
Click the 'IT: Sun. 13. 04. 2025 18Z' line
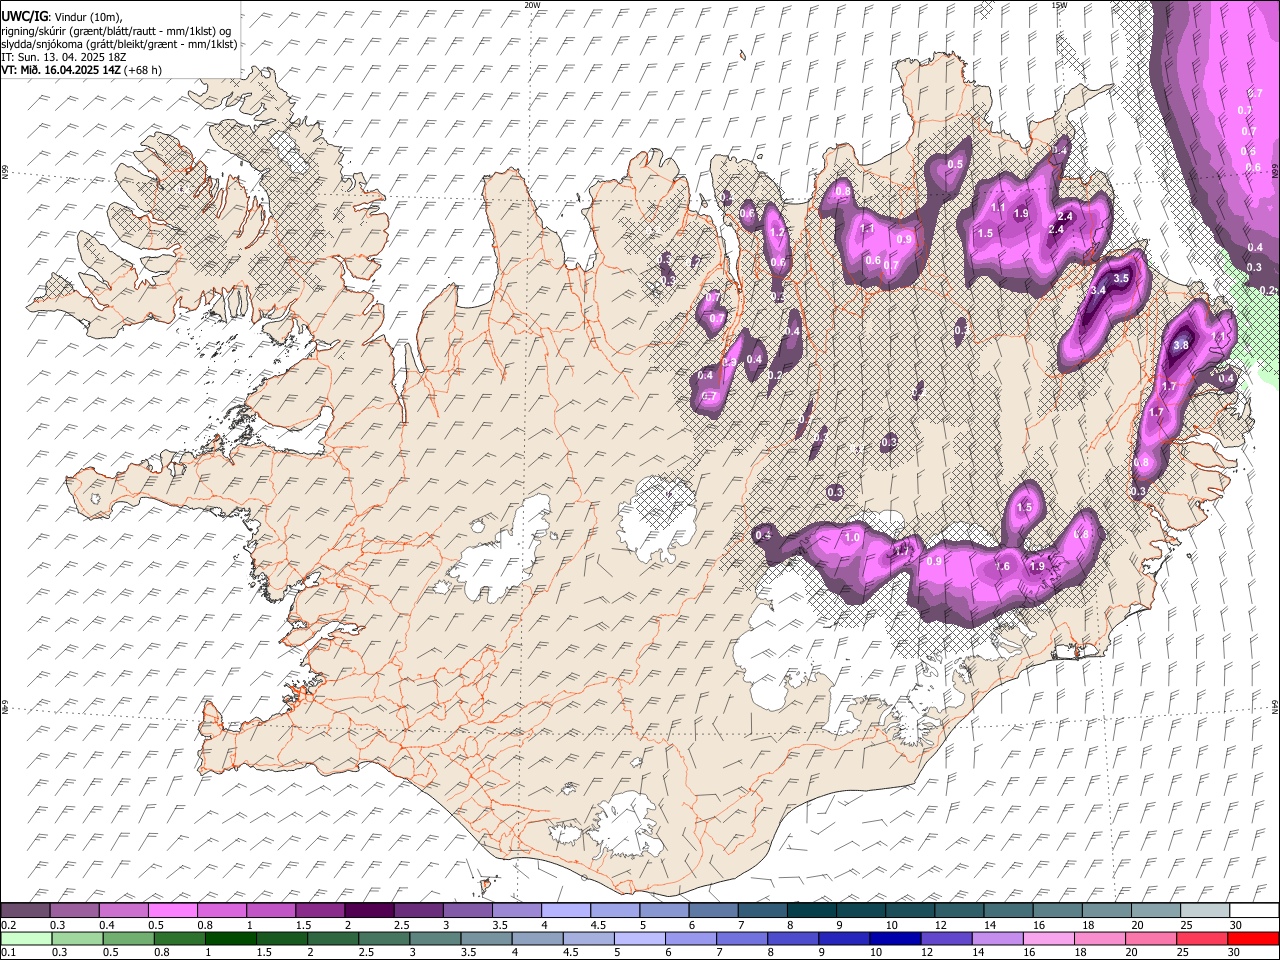click(x=63, y=57)
